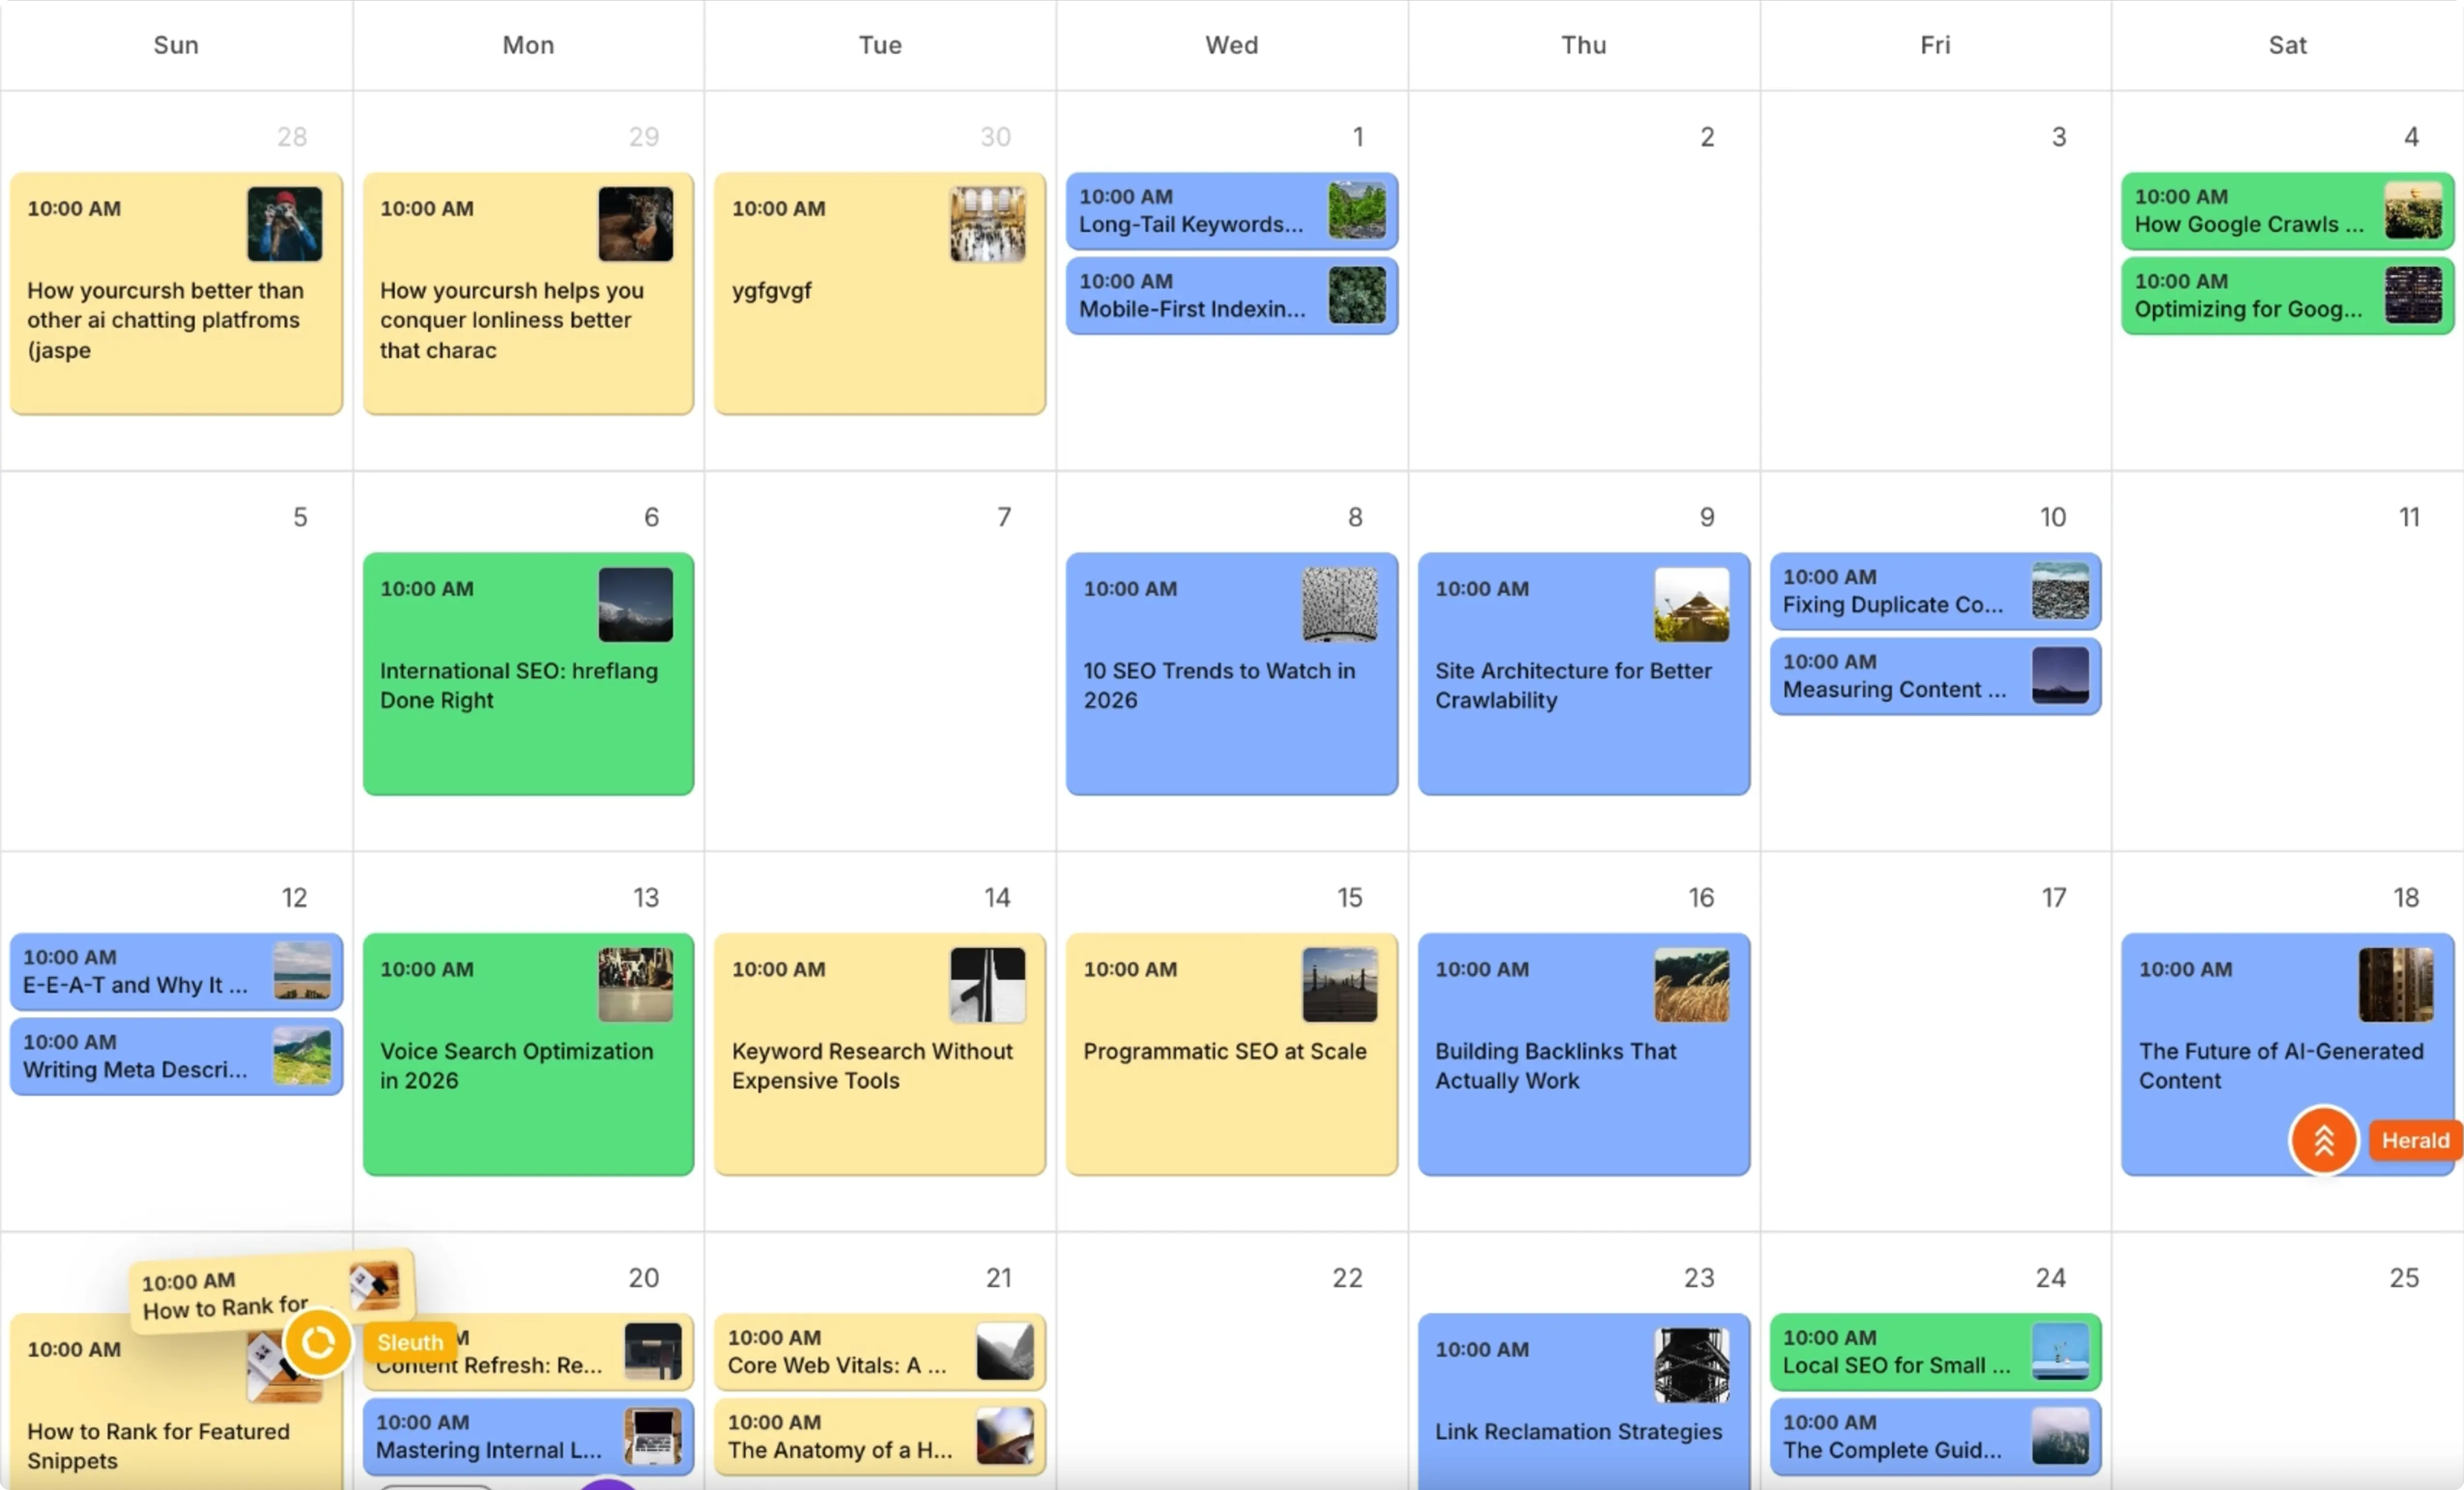Viewport: 2464px width, 1490px height.
Task: Click the Tue column header
Action: 880,45
